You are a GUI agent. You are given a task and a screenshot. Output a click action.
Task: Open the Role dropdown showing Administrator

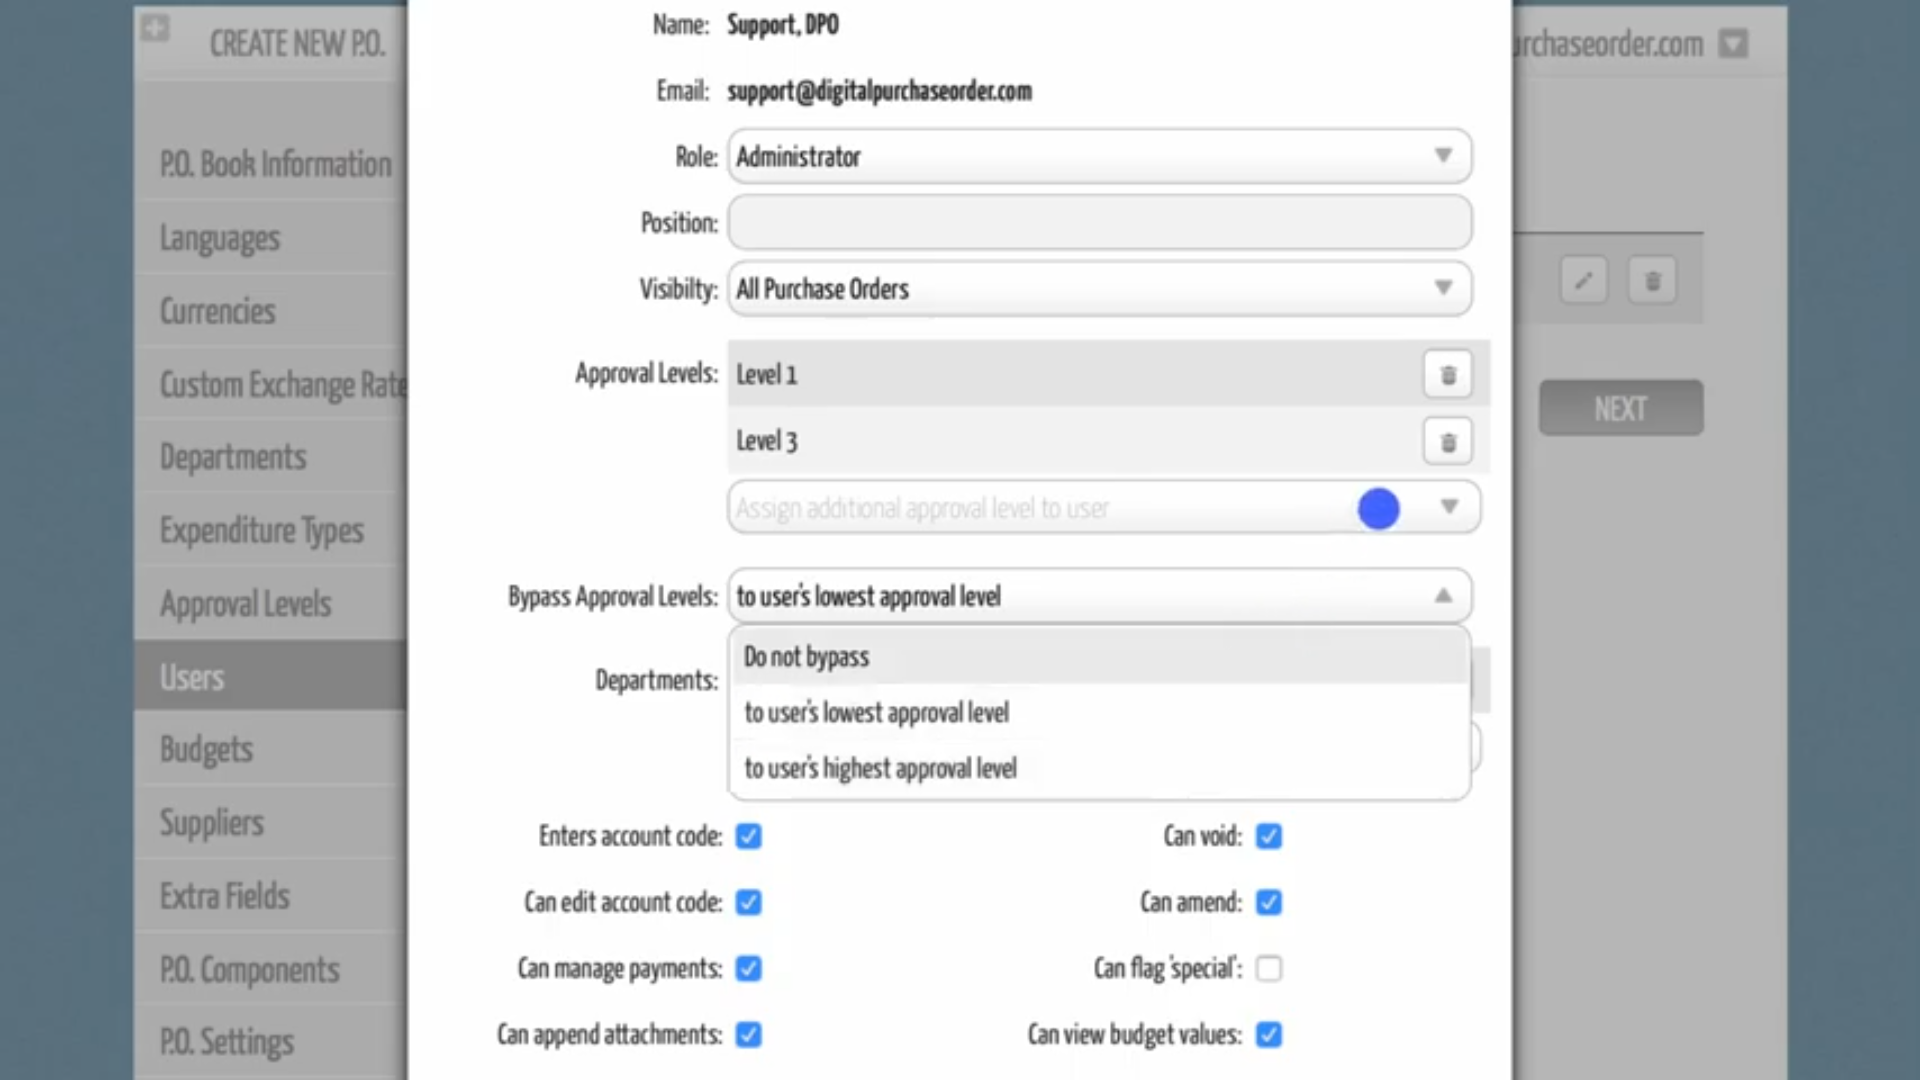(x=1444, y=156)
